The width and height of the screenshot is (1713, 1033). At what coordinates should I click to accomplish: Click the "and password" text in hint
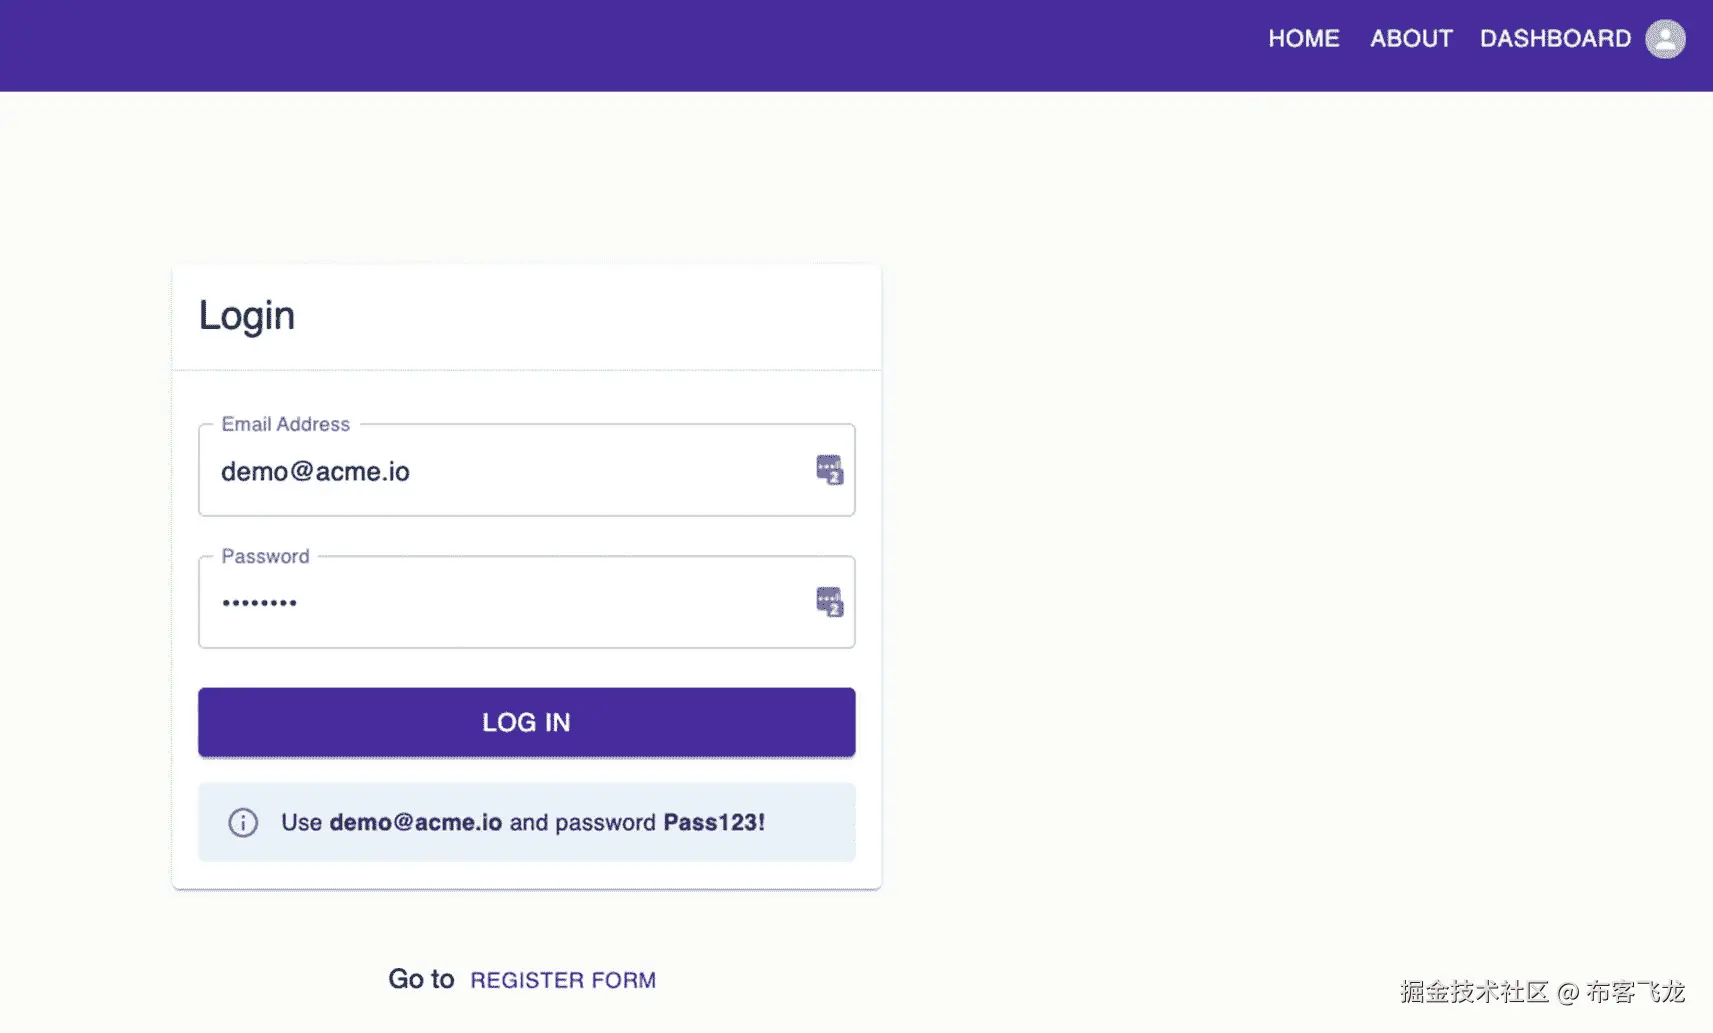tap(582, 822)
